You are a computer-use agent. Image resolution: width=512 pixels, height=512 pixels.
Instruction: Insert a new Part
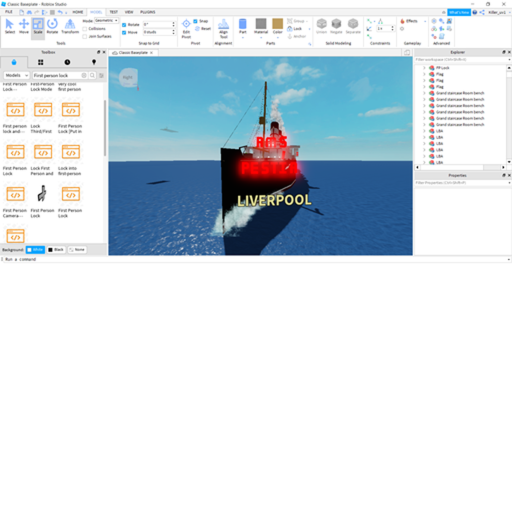[243, 27]
